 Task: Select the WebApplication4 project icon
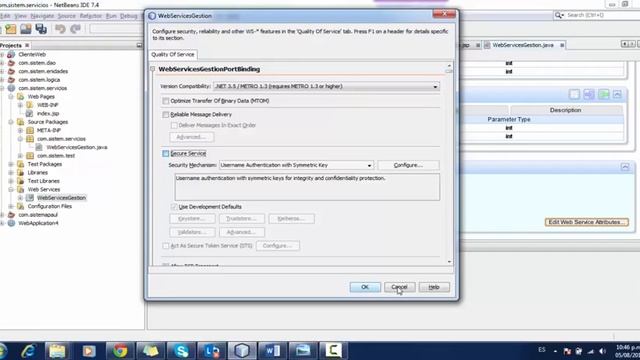[x=11, y=223]
